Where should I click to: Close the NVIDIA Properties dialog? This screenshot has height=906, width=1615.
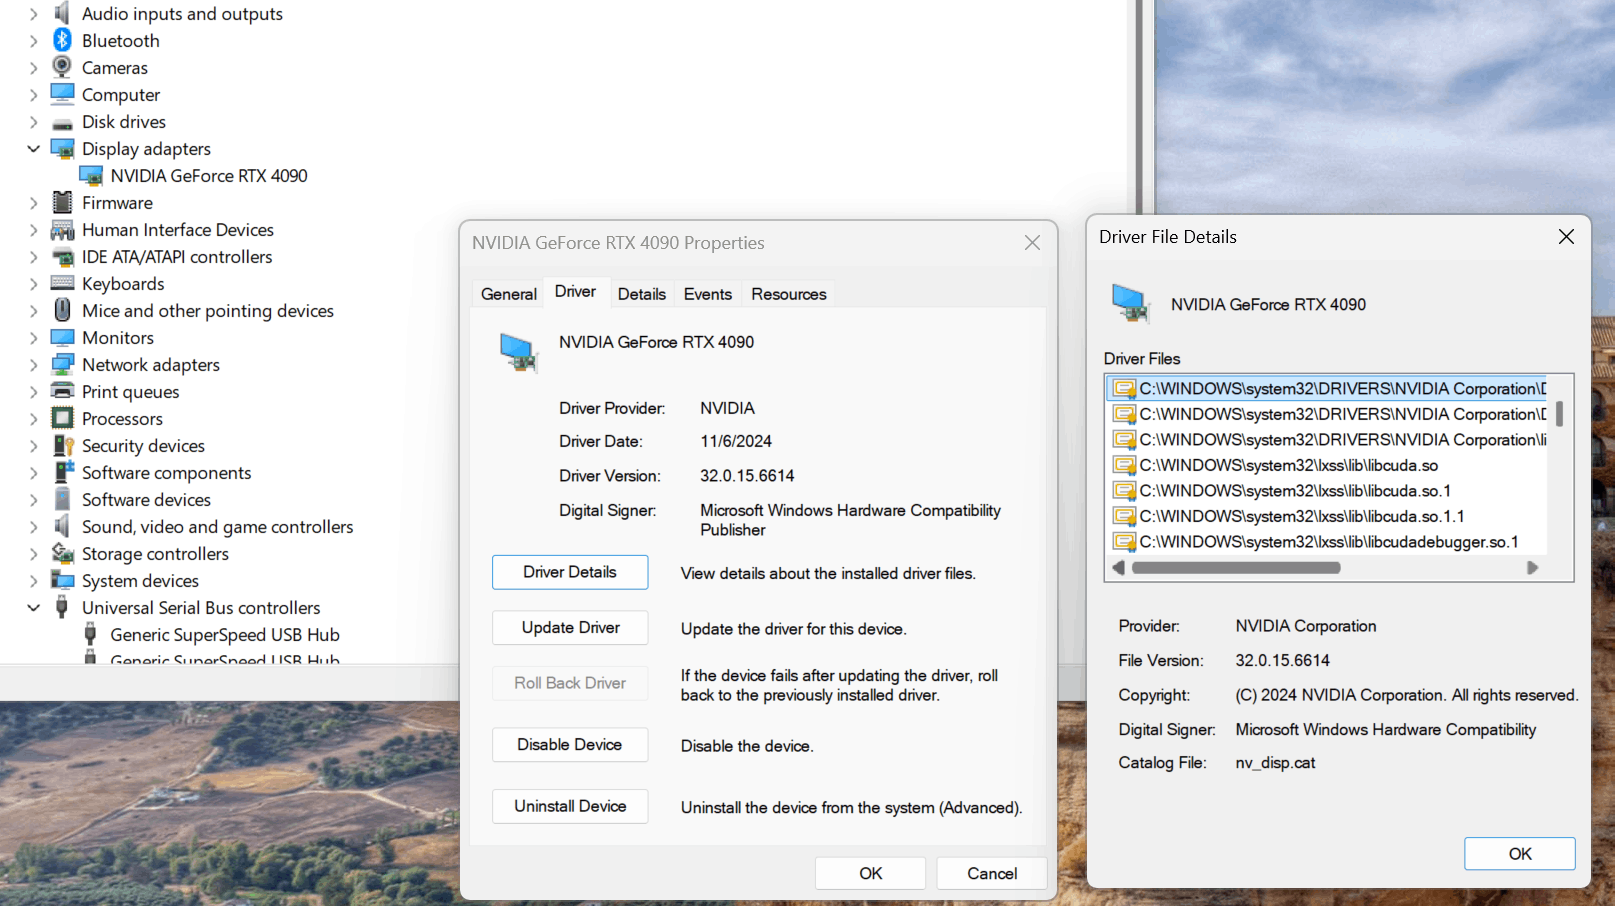[1033, 243]
